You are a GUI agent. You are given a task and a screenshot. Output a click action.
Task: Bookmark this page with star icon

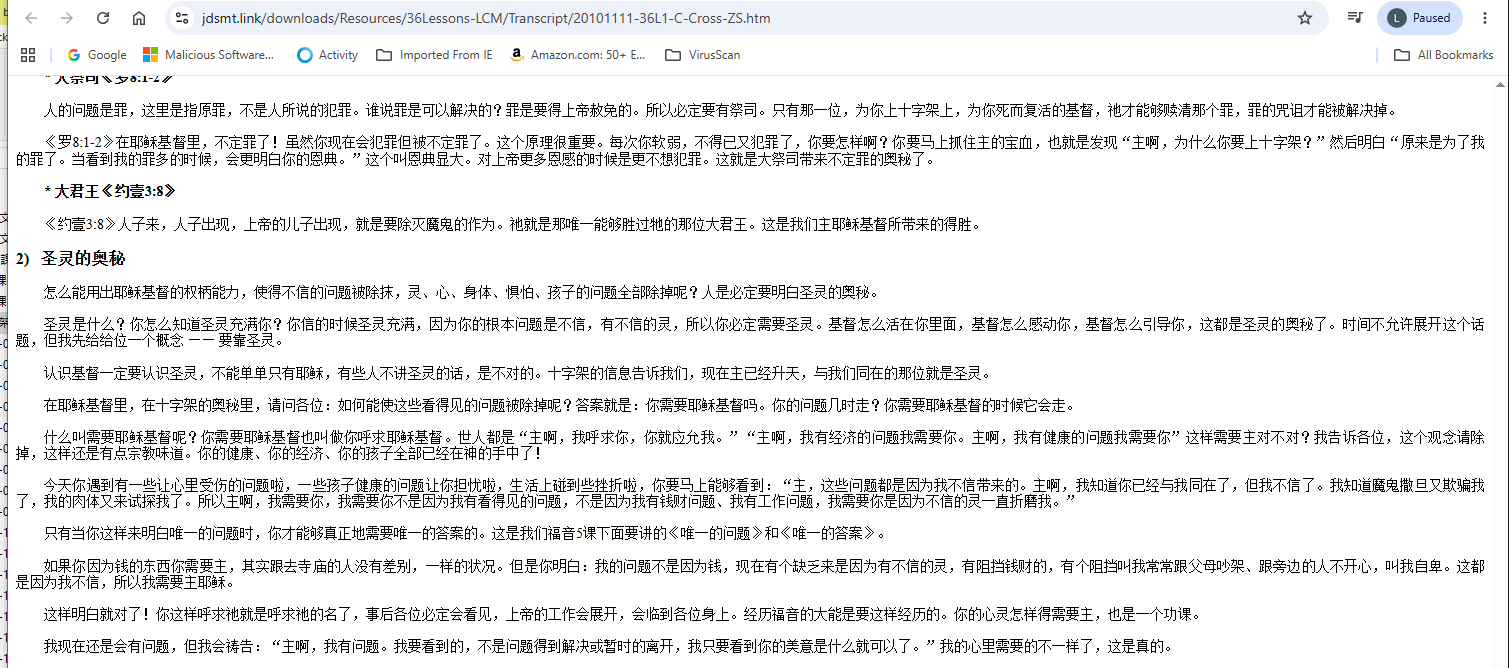pos(1304,18)
